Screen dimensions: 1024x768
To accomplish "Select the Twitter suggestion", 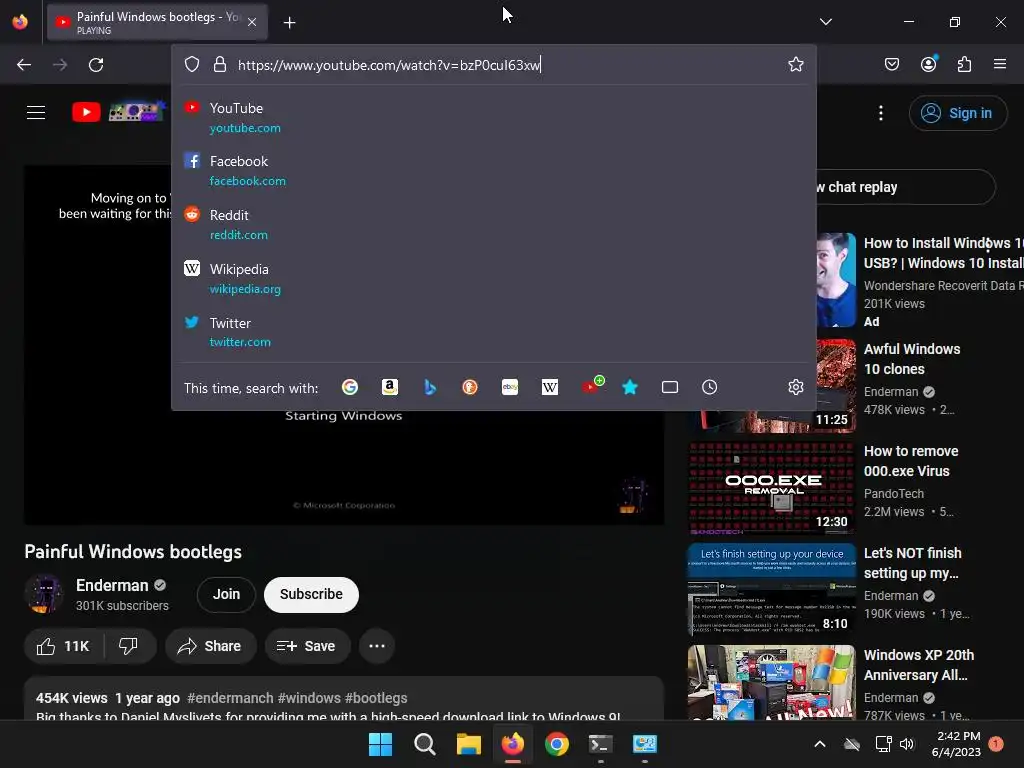I will click(493, 332).
